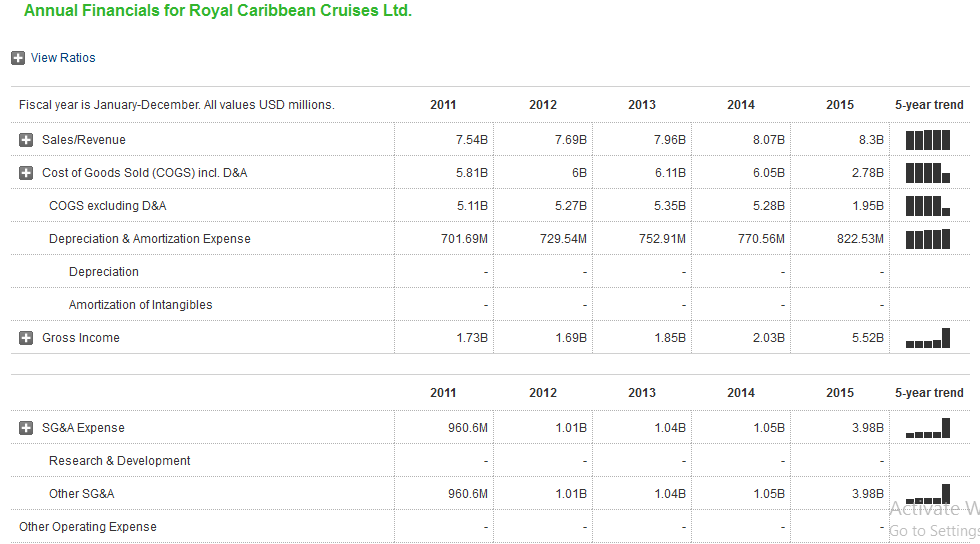Viewport: 980px width, 544px height.
Task: Click the Research & Development row label
Action: tap(119, 461)
